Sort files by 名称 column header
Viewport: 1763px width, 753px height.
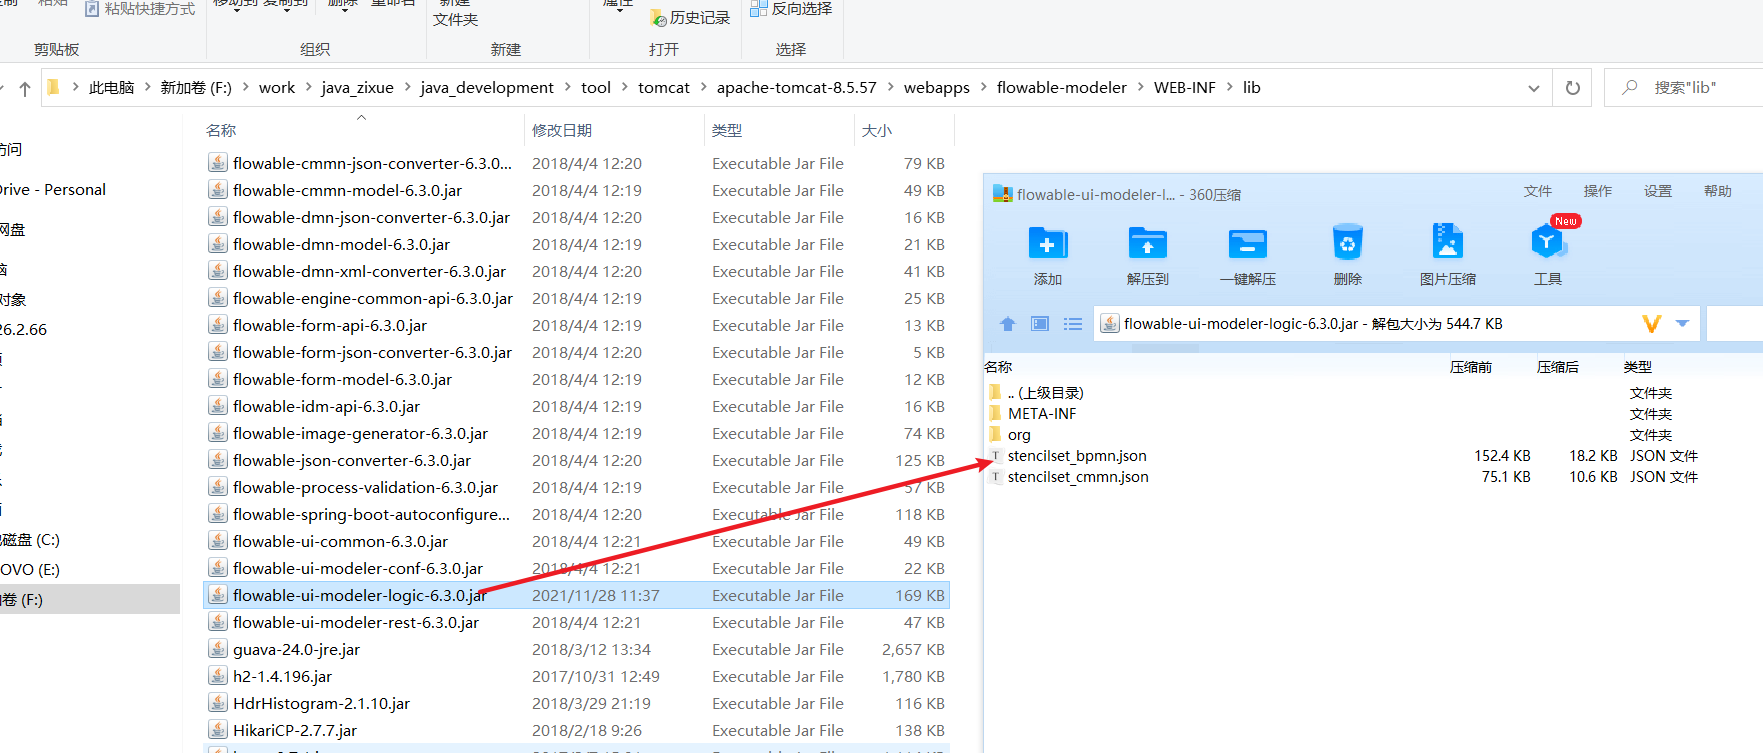(221, 131)
